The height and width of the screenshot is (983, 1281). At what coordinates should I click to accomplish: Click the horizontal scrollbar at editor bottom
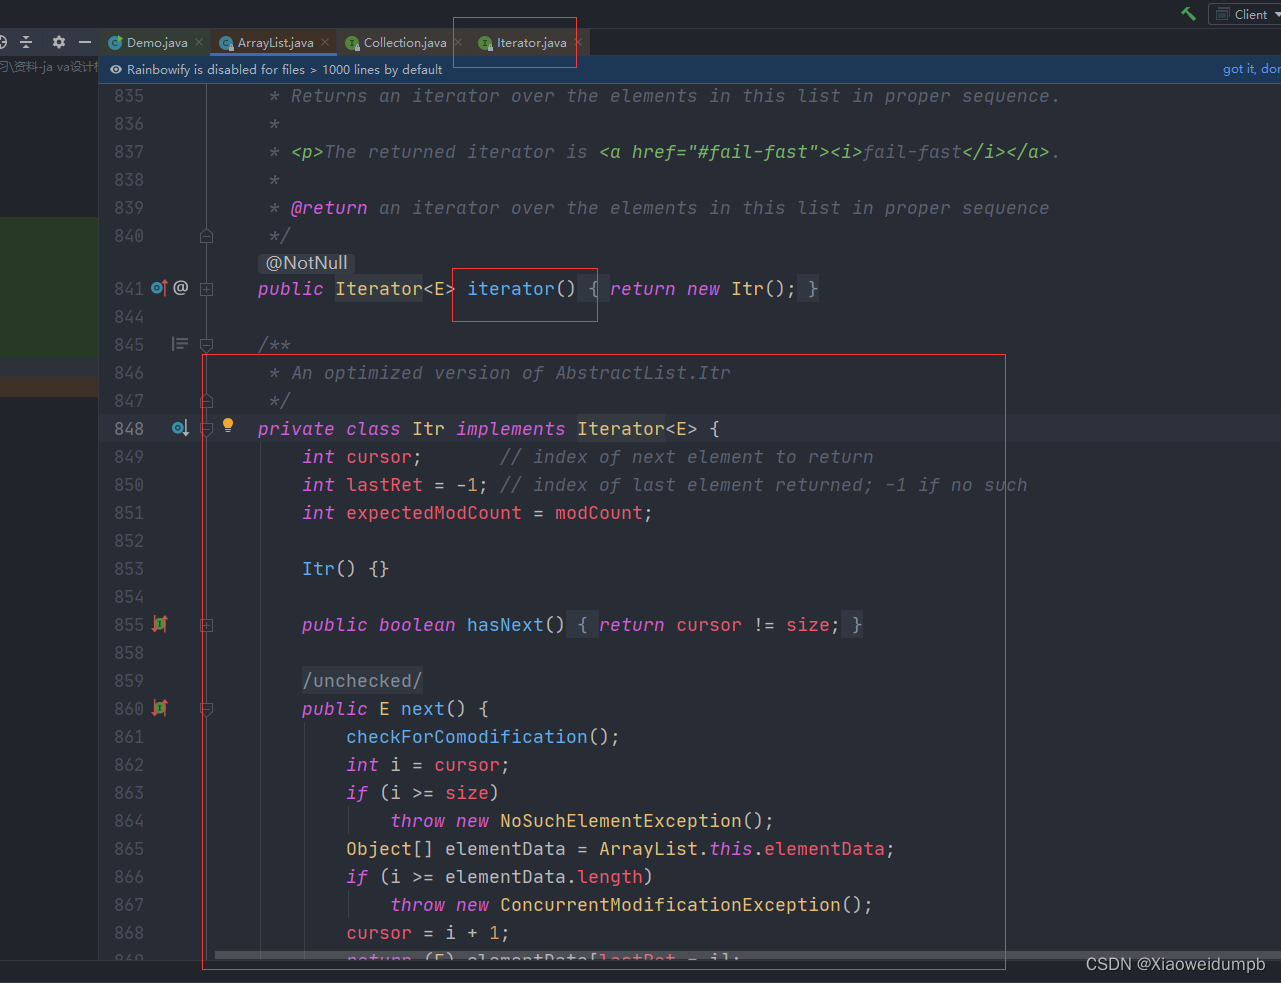[x=747, y=955]
